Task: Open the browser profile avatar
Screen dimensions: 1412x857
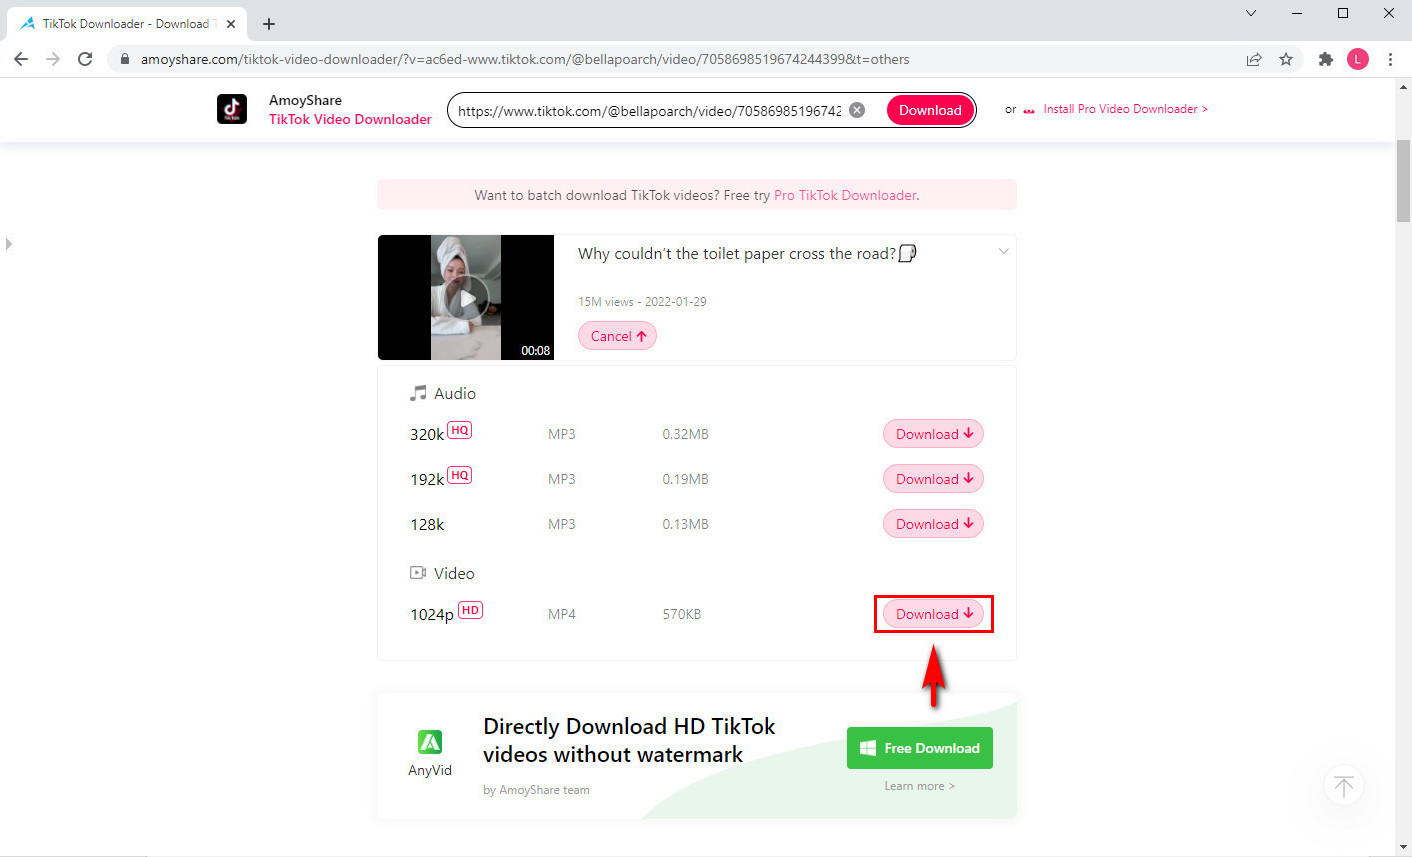Action: coord(1358,59)
